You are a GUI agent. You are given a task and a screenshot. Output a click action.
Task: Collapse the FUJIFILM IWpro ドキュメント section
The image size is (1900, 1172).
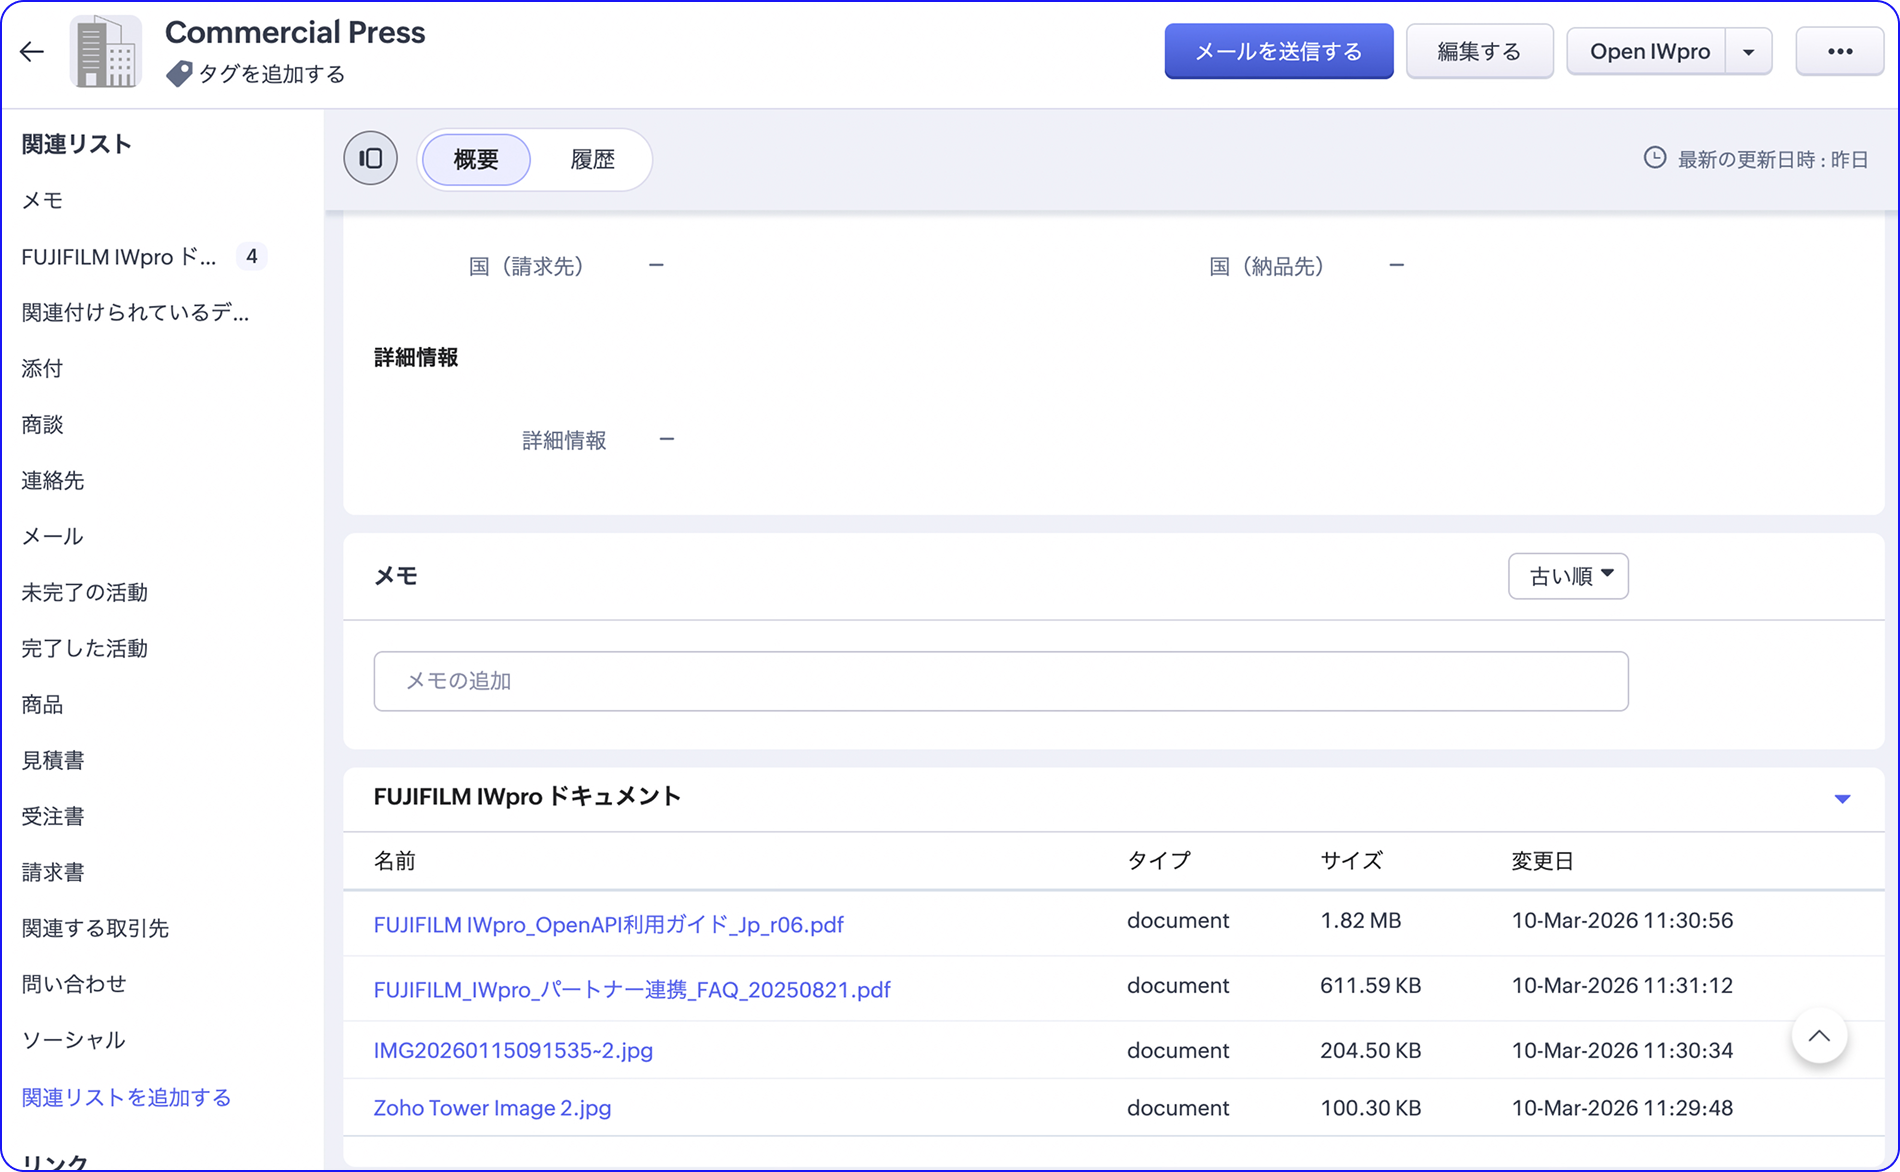click(x=1842, y=799)
